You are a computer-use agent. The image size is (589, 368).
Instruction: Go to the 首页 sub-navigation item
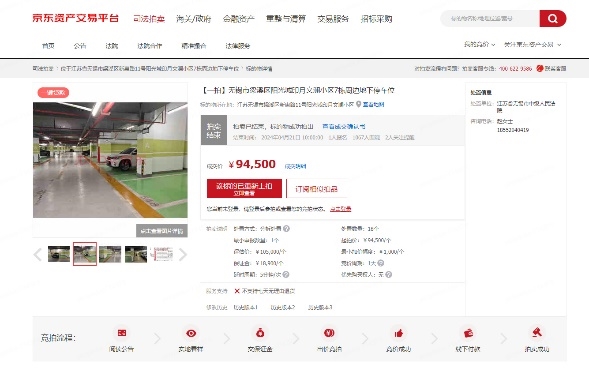[x=48, y=46]
